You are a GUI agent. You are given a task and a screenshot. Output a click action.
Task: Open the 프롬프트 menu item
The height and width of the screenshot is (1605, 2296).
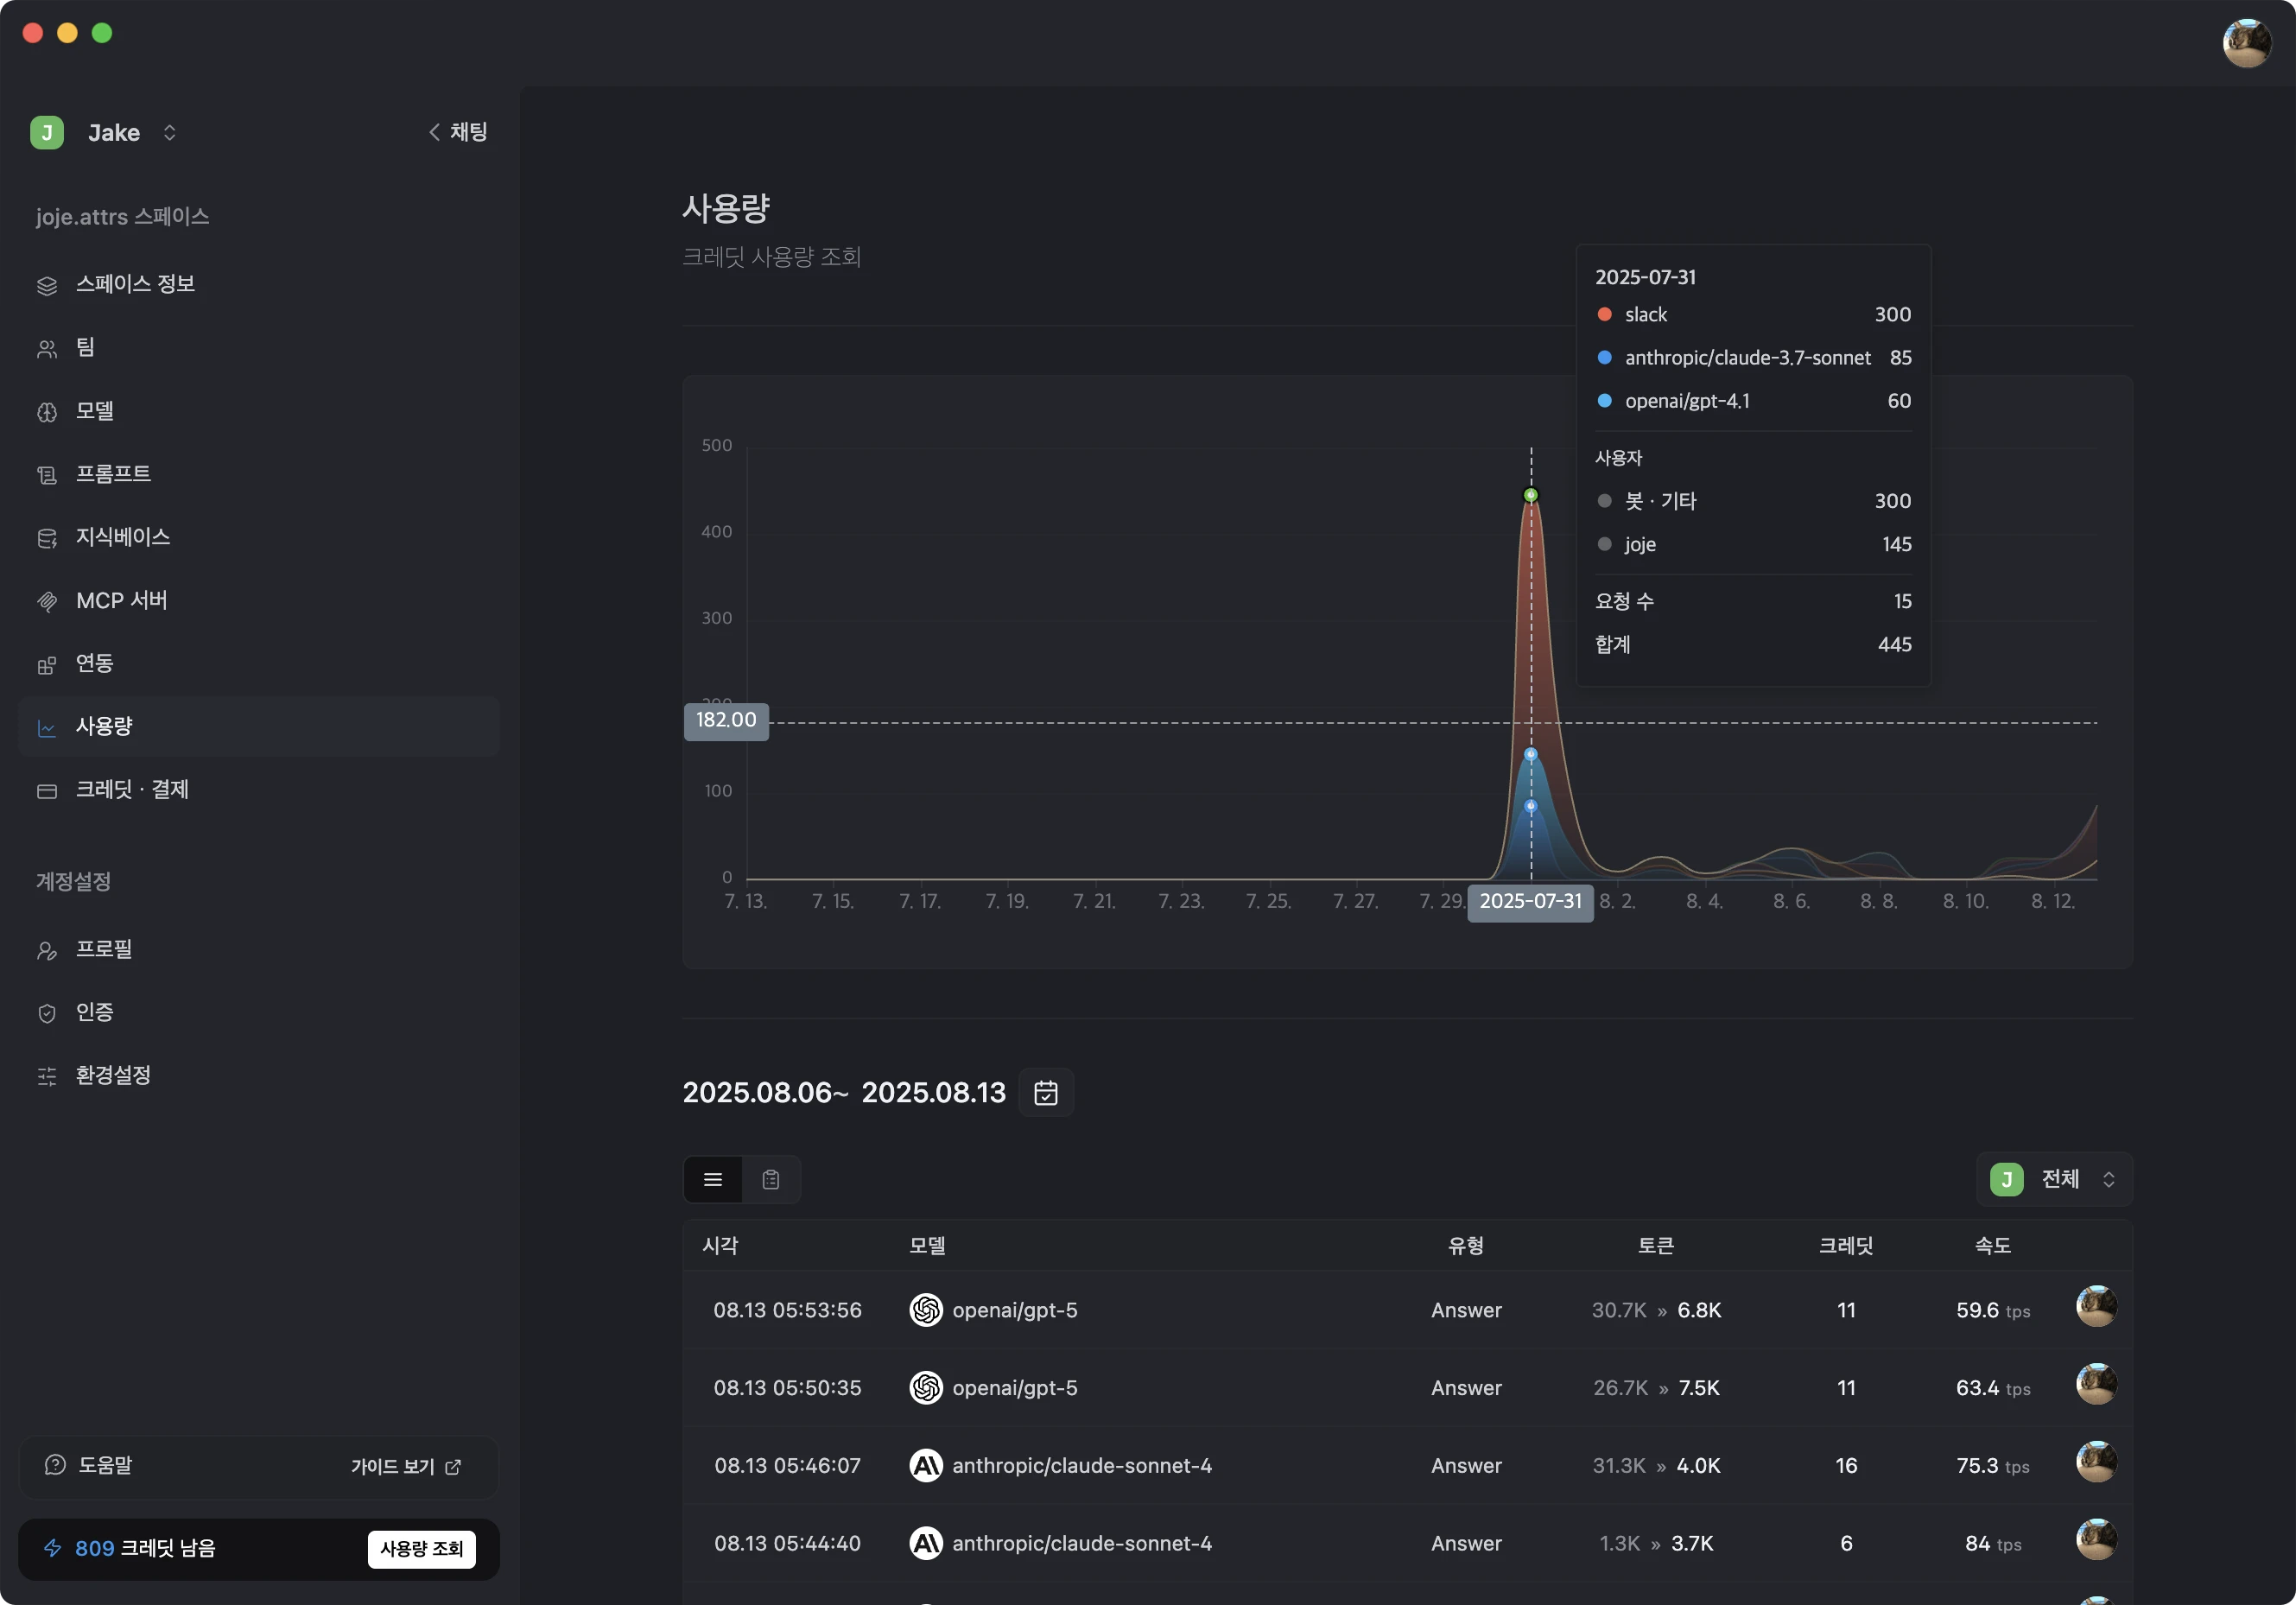113,474
